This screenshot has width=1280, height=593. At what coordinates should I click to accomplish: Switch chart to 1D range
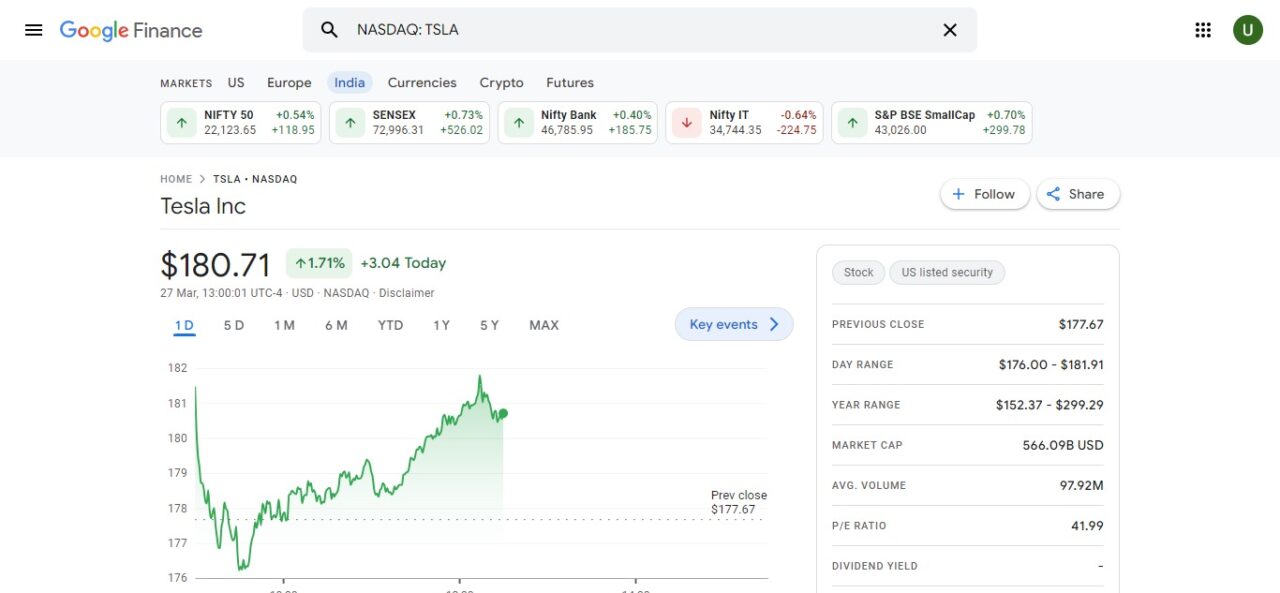coord(184,325)
